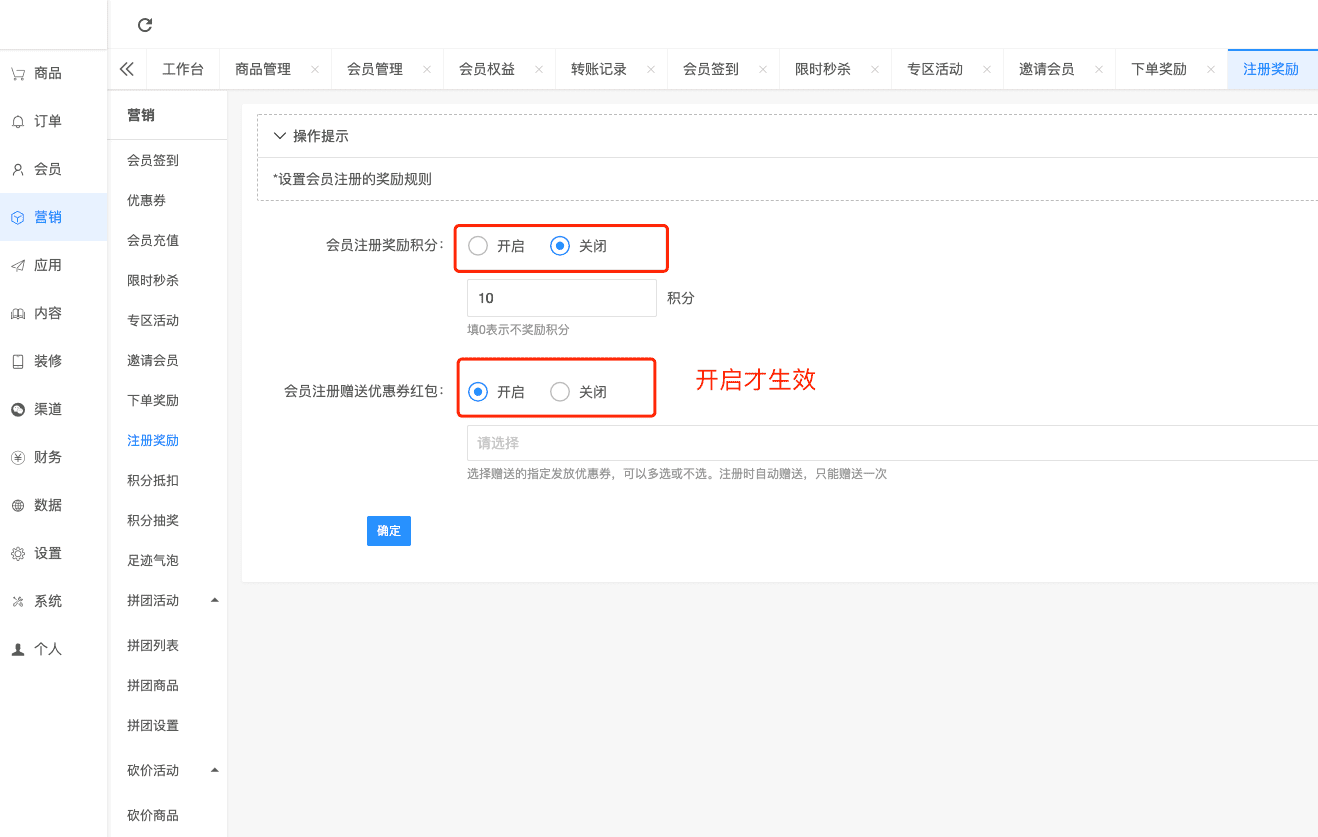Open 应用 section via paper plane icon

[18, 265]
